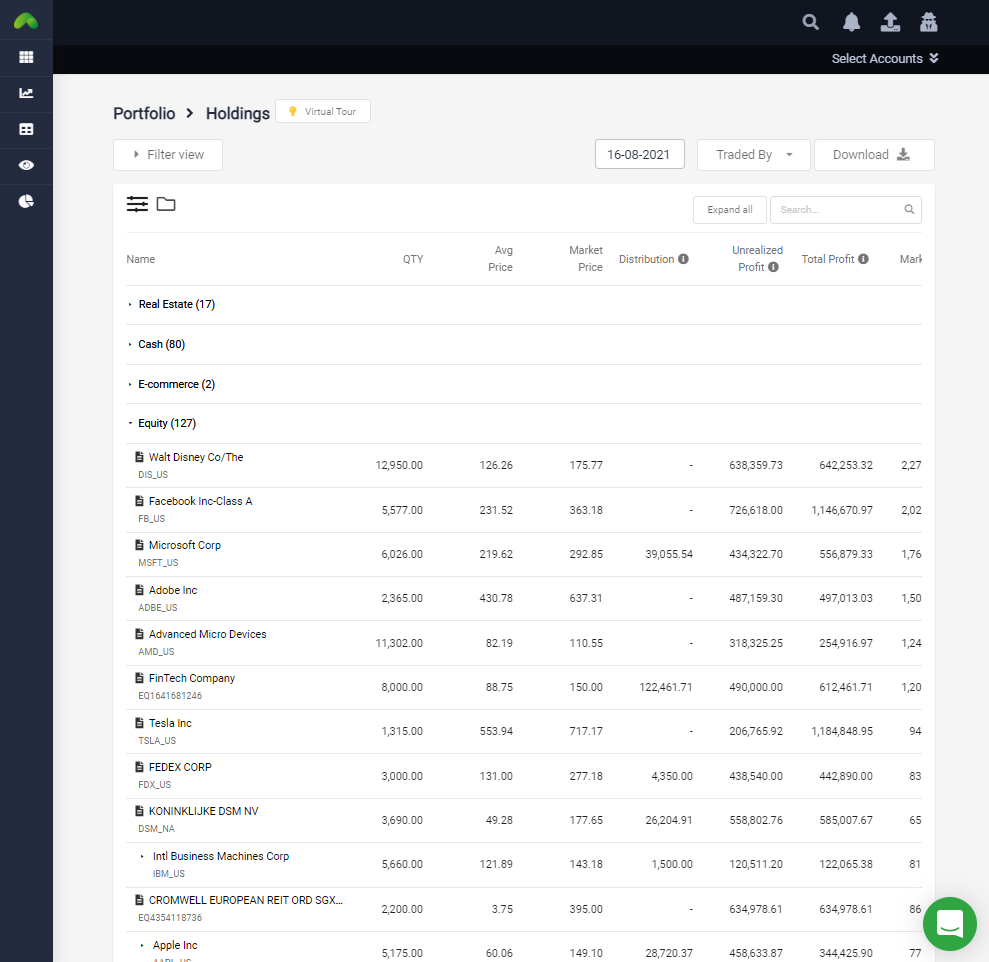
Task: Click the search magnifier icon in top bar
Action: pos(811,22)
